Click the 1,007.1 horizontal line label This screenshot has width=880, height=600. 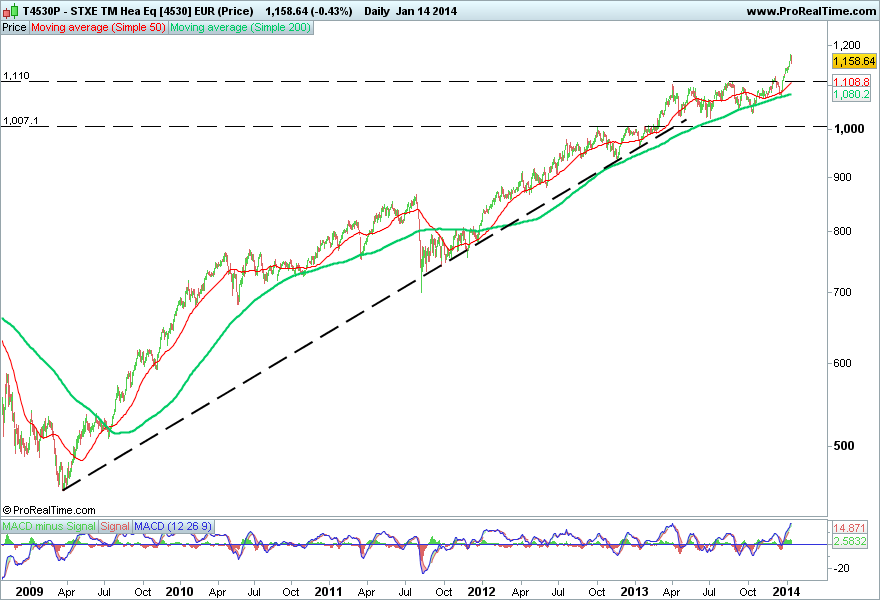[x=21, y=121]
